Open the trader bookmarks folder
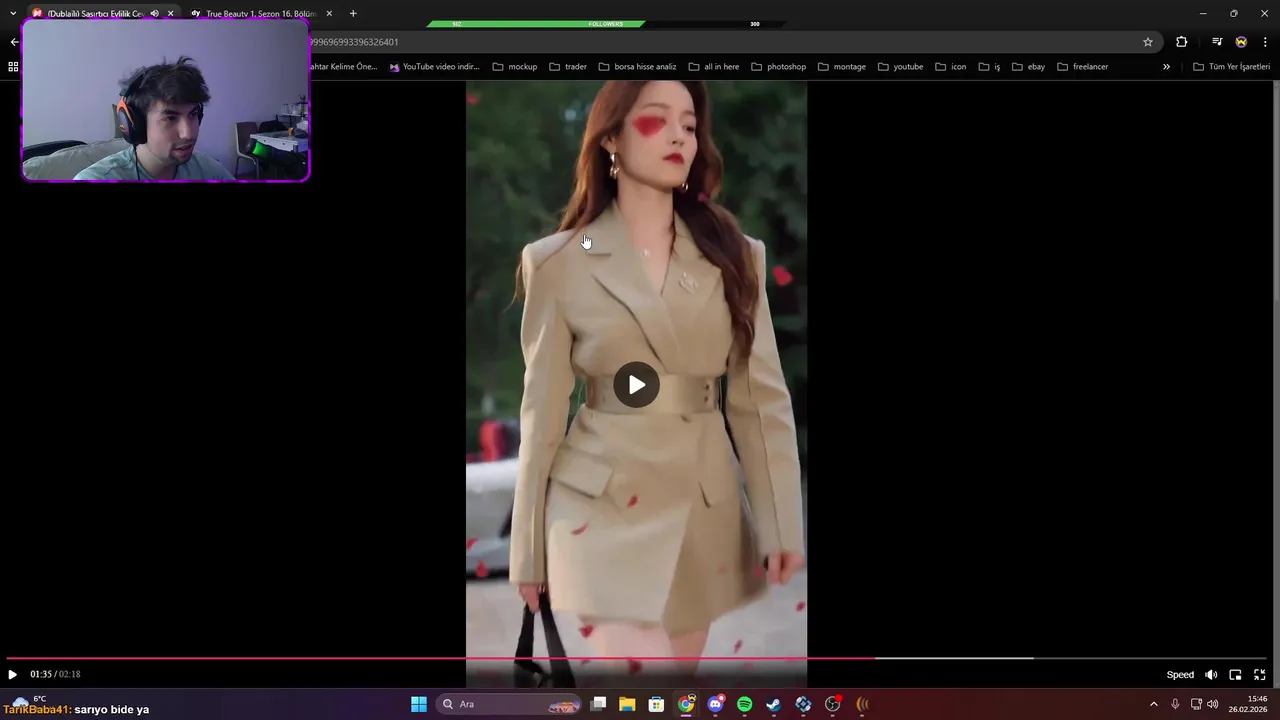The height and width of the screenshot is (720, 1280). tap(568, 67)
